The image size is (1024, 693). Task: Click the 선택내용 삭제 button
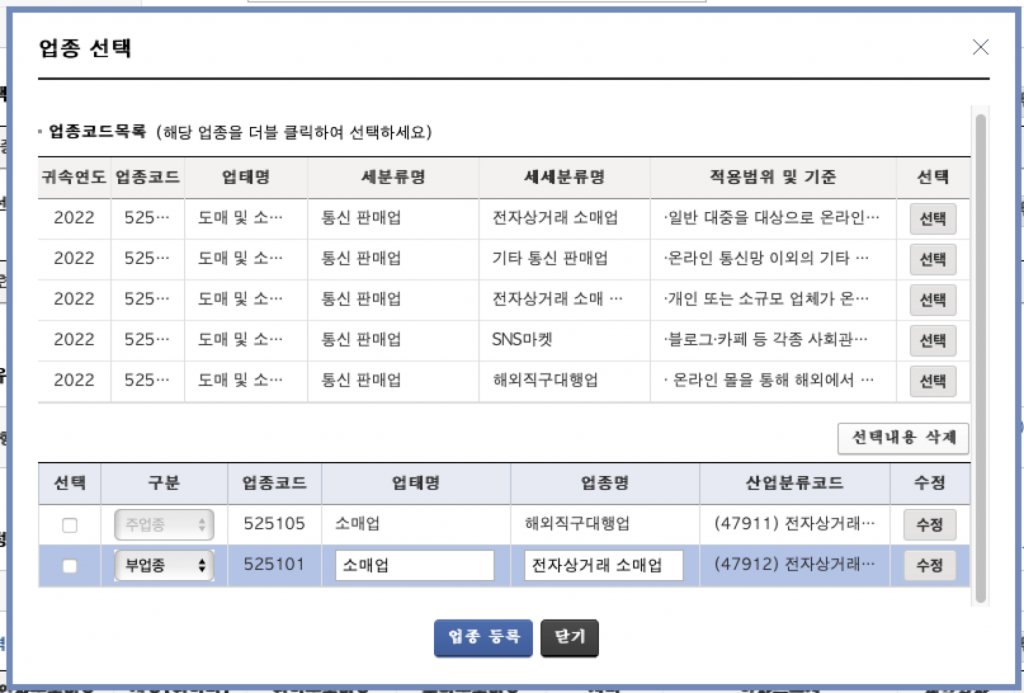(x=903, y=438)
